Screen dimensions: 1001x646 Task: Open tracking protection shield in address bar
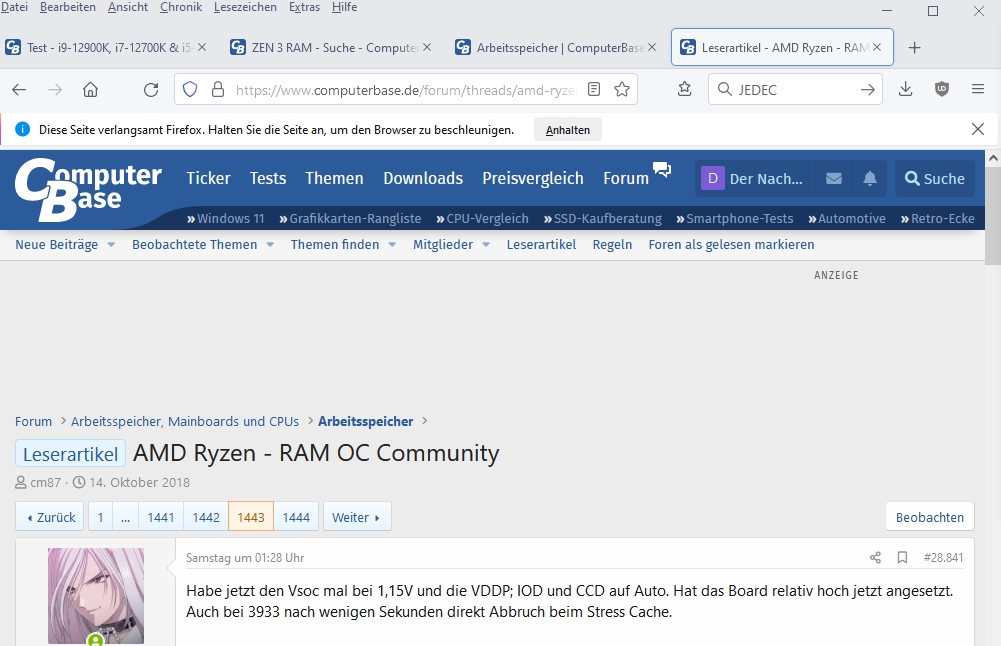pyautogui.click(x=190, y=89)
